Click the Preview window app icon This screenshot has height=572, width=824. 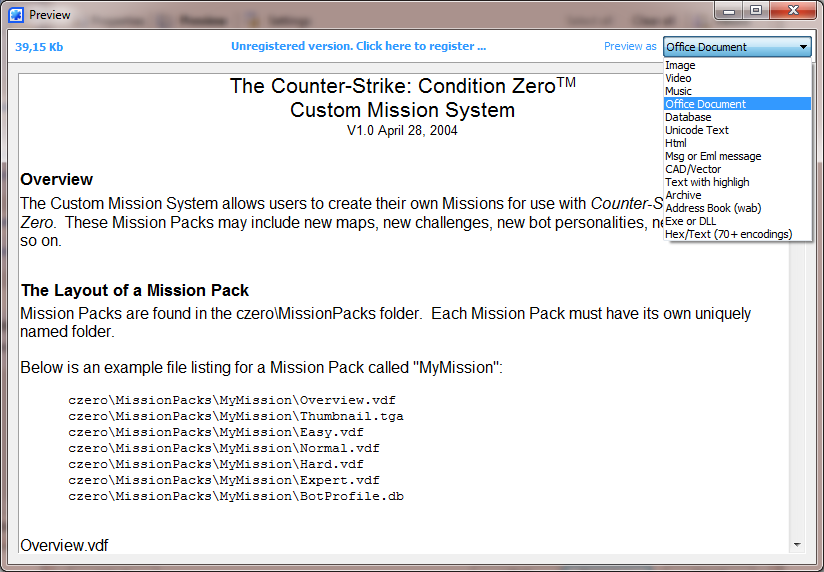click(15, 14)
